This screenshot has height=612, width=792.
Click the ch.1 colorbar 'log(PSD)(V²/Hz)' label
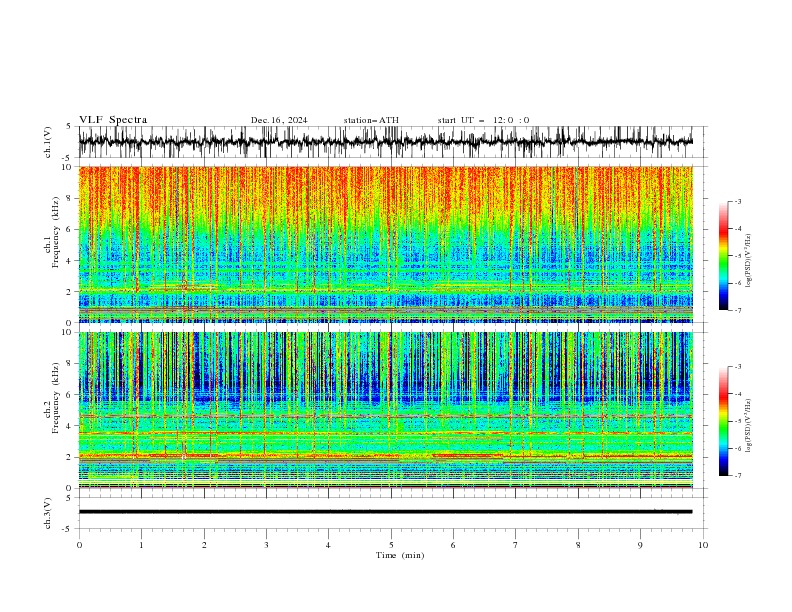click(749, 261)
